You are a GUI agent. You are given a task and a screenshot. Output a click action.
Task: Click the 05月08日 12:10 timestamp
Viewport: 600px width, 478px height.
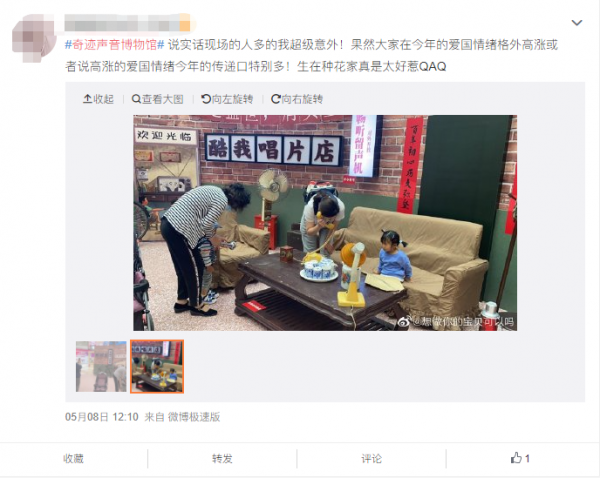tap(102, 417)
